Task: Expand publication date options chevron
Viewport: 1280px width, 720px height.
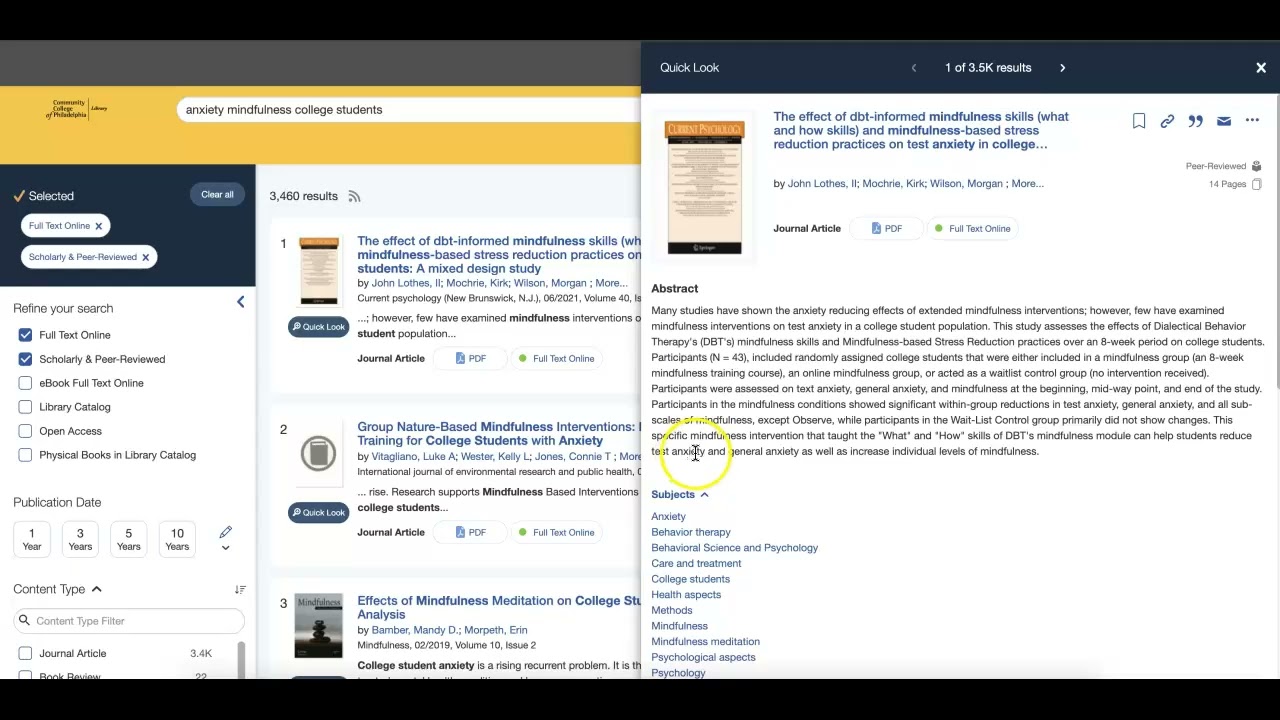Action: [x=225, y=548]
